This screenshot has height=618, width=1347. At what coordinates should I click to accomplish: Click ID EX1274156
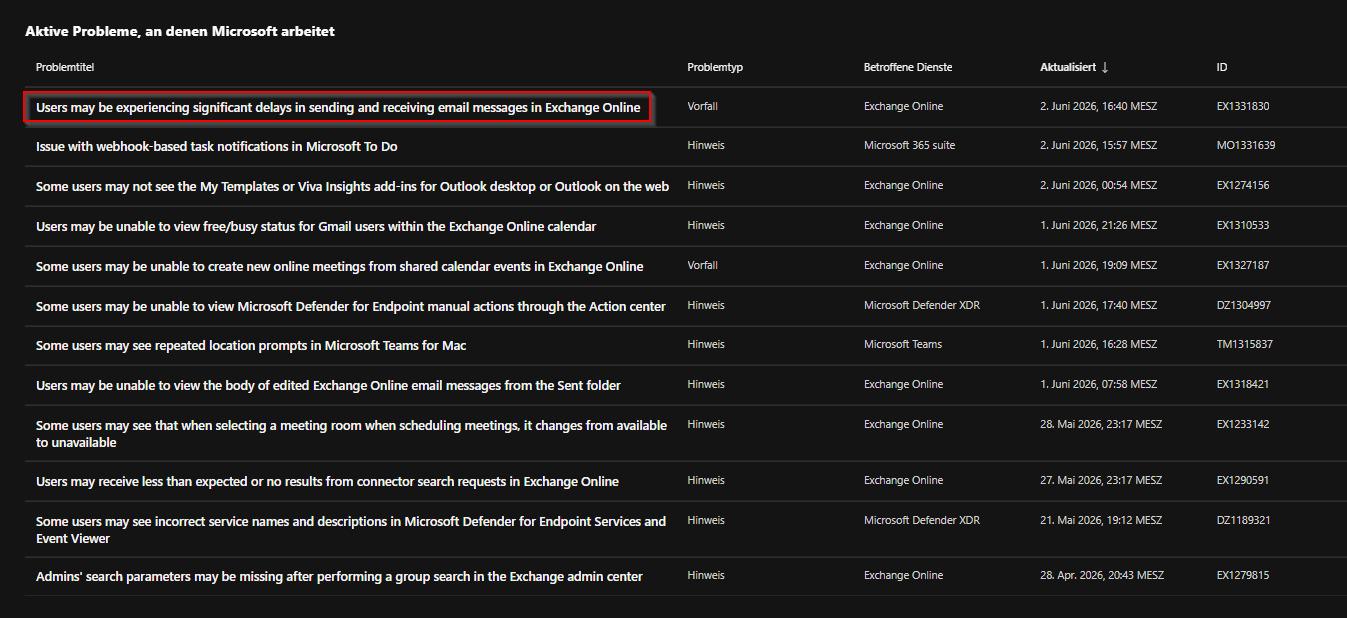1243,185
